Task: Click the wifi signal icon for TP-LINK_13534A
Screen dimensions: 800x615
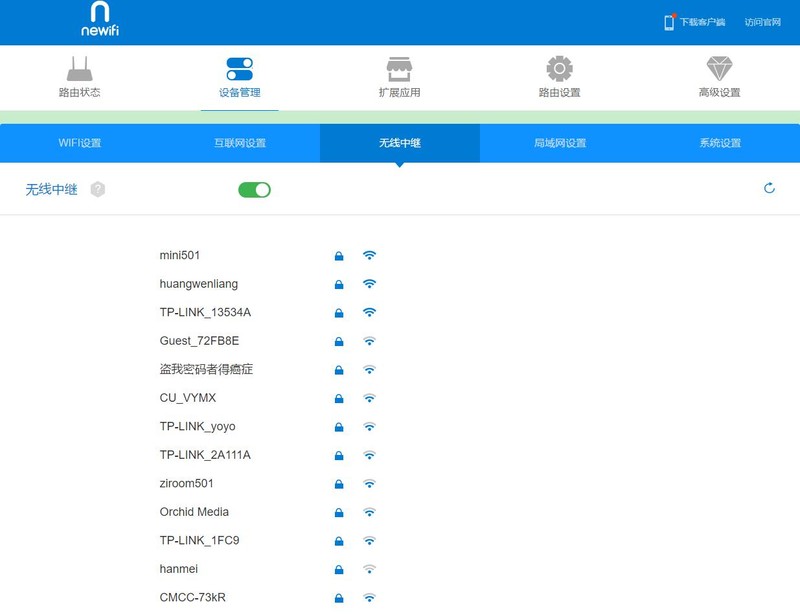Action: tap(369, 311)
